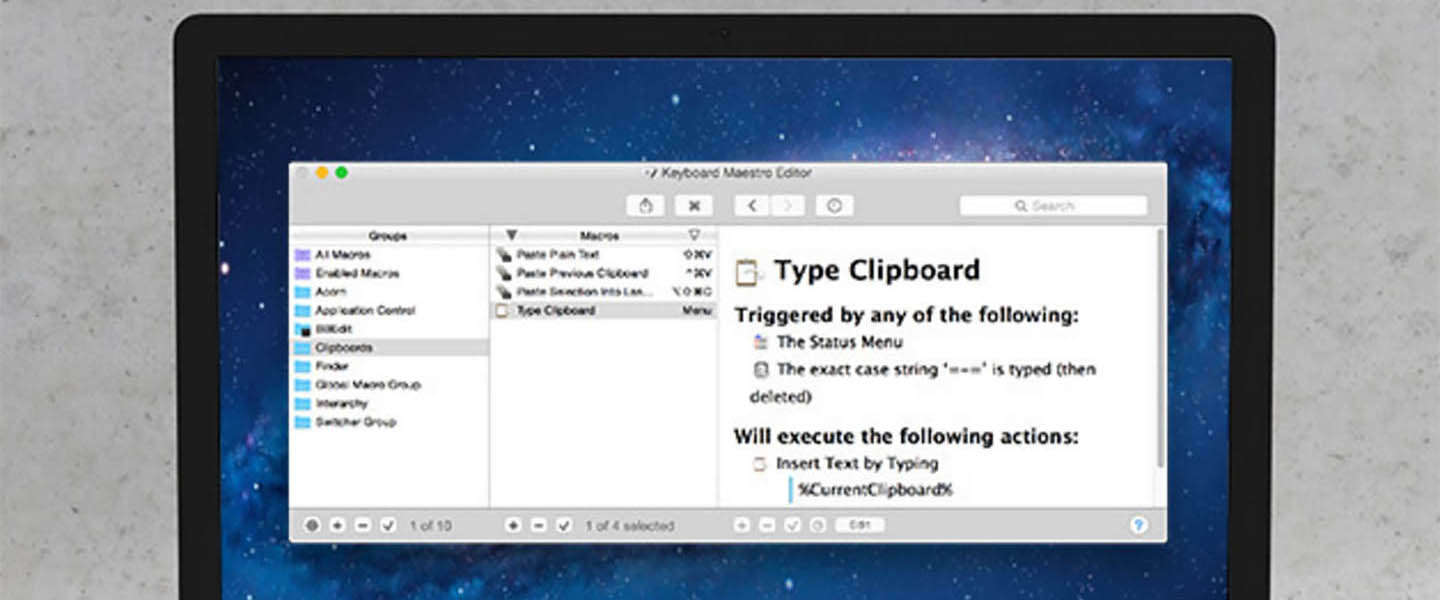Click the Edit button
This screenshot has width=1440, height=600.
(x=859, y=525)
